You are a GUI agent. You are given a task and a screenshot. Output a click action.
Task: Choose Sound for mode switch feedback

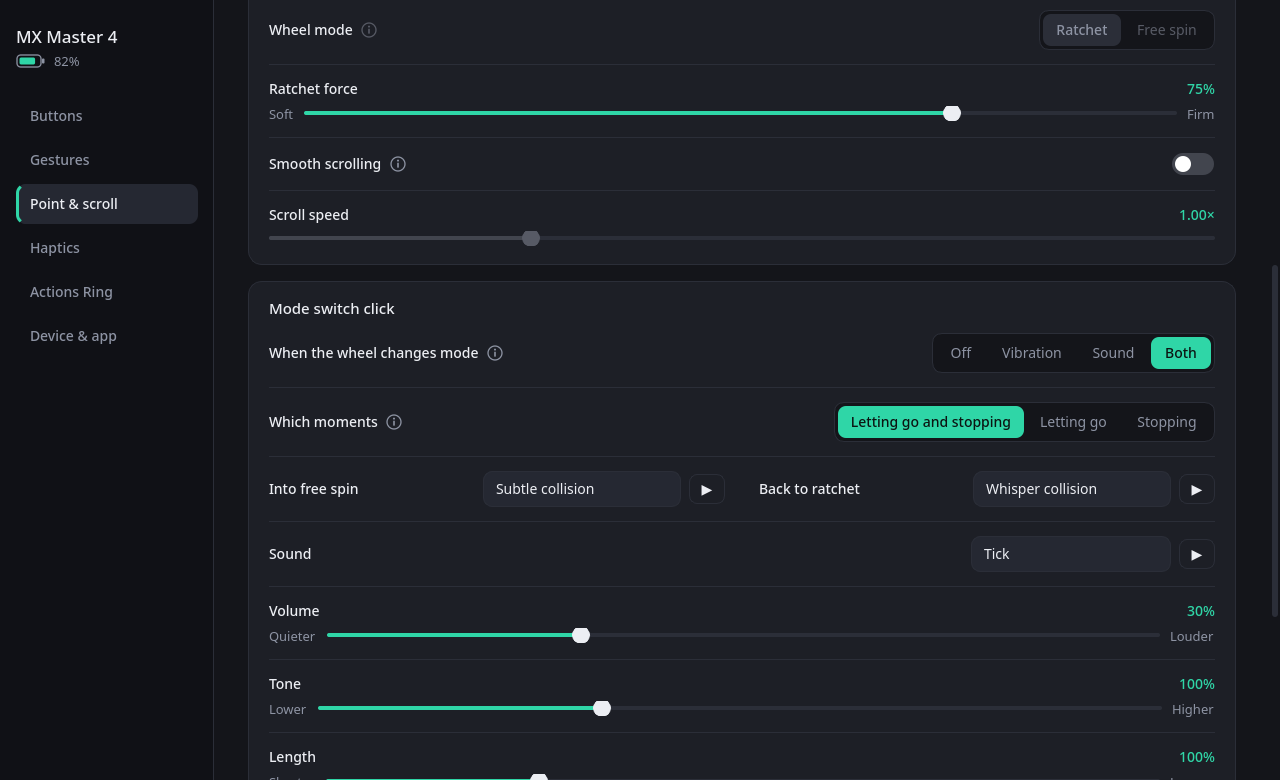pyautogui.click(x=1113, y=353)
